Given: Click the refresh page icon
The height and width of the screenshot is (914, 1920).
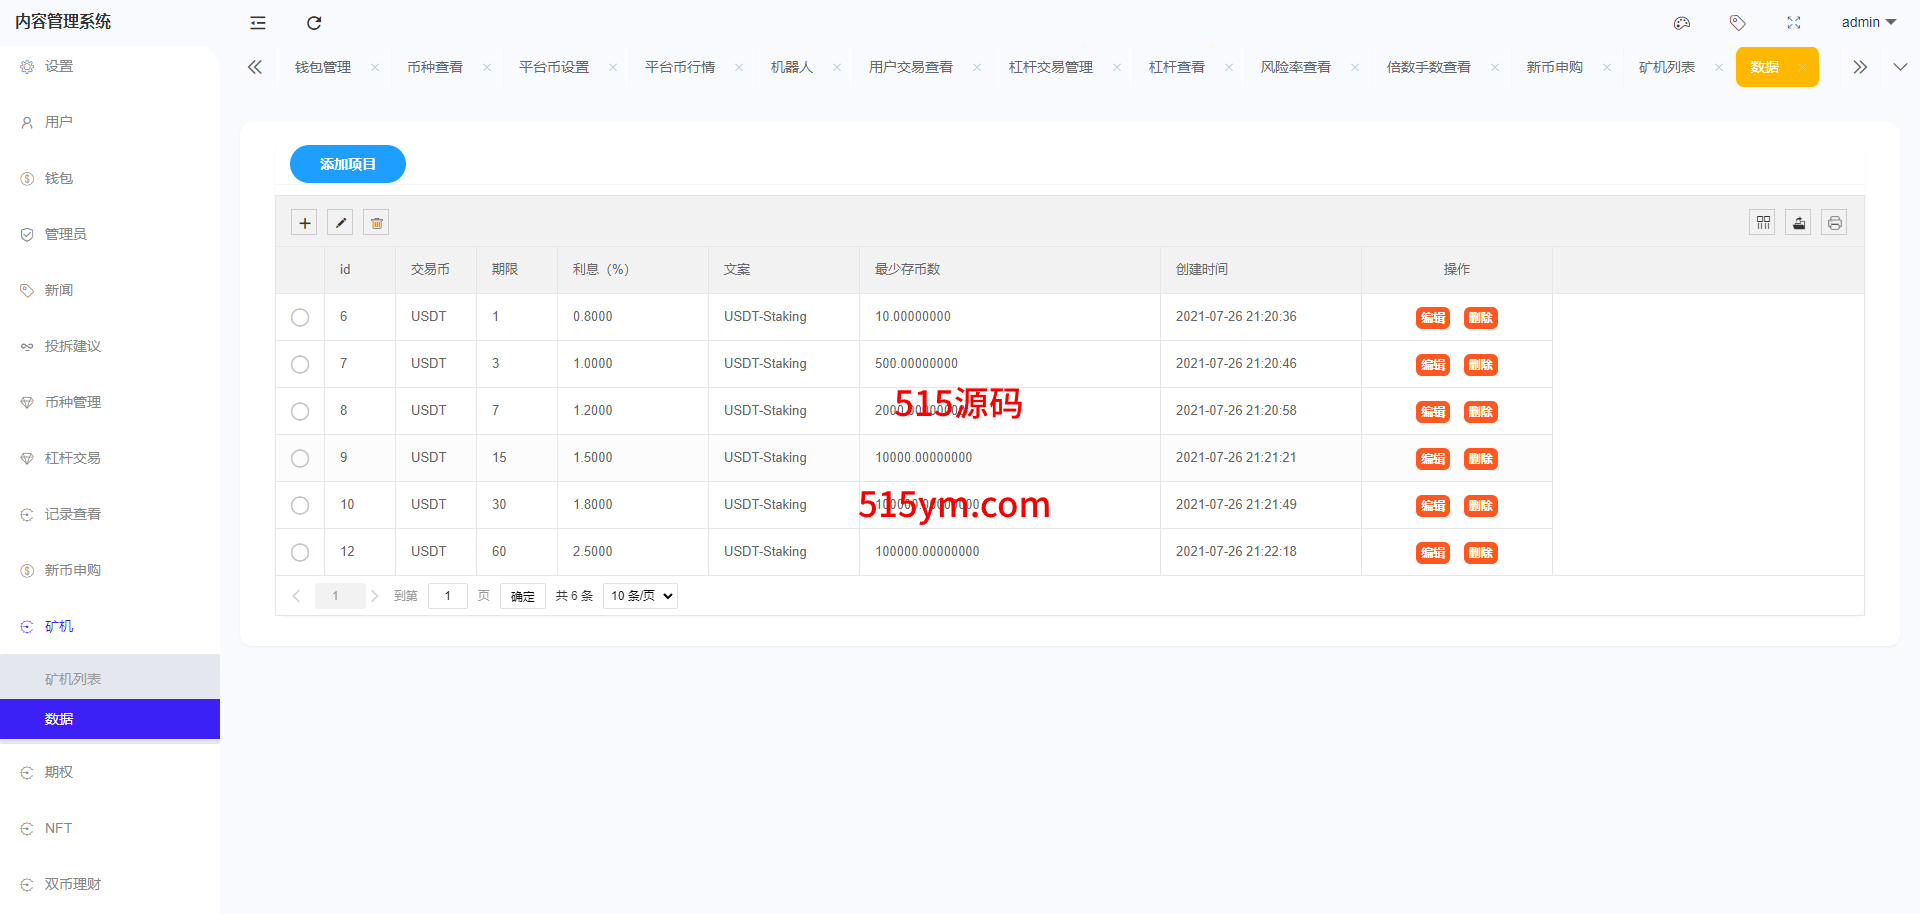Looking at the screenshot, I should (314, 23).
